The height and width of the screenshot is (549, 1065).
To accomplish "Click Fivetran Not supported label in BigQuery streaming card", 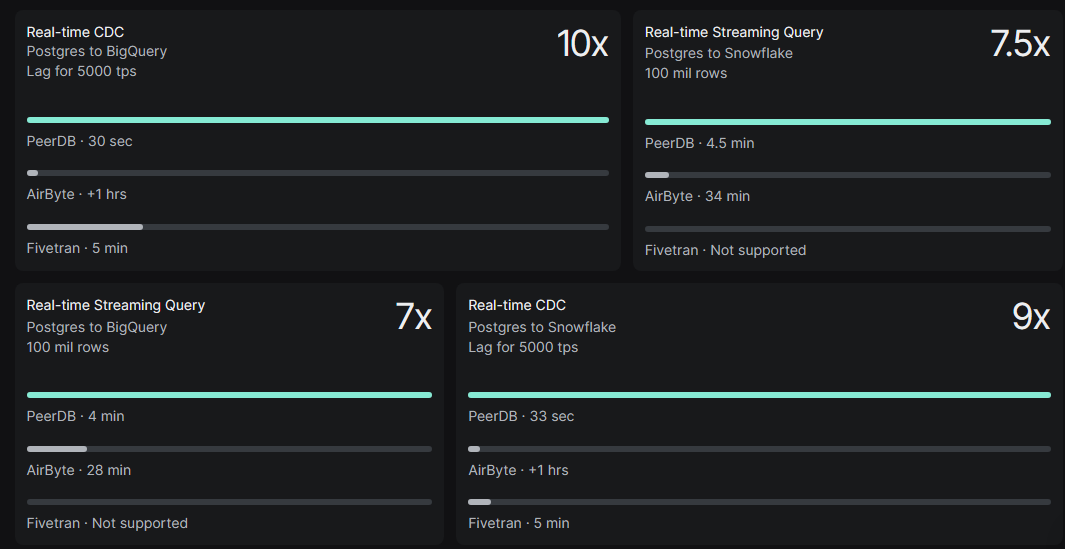I will tap(107, 523).
